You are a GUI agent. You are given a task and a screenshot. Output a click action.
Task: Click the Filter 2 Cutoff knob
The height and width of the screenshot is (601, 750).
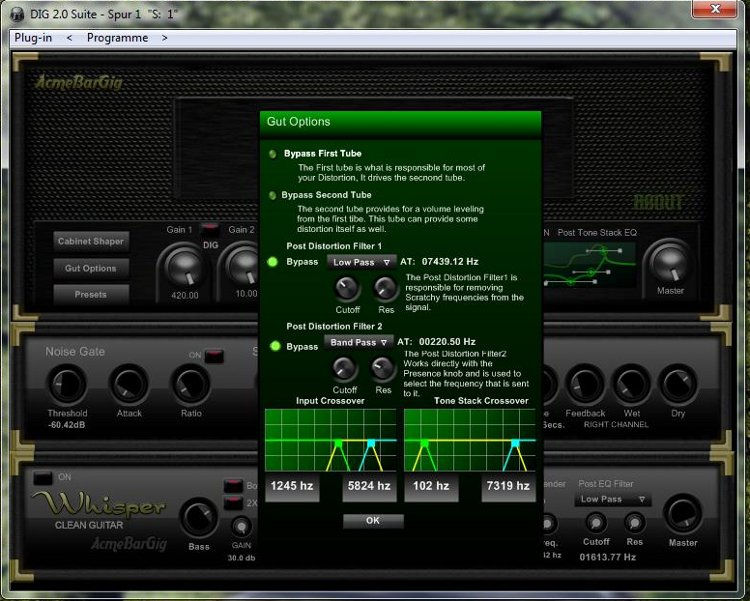coord(344,368)
